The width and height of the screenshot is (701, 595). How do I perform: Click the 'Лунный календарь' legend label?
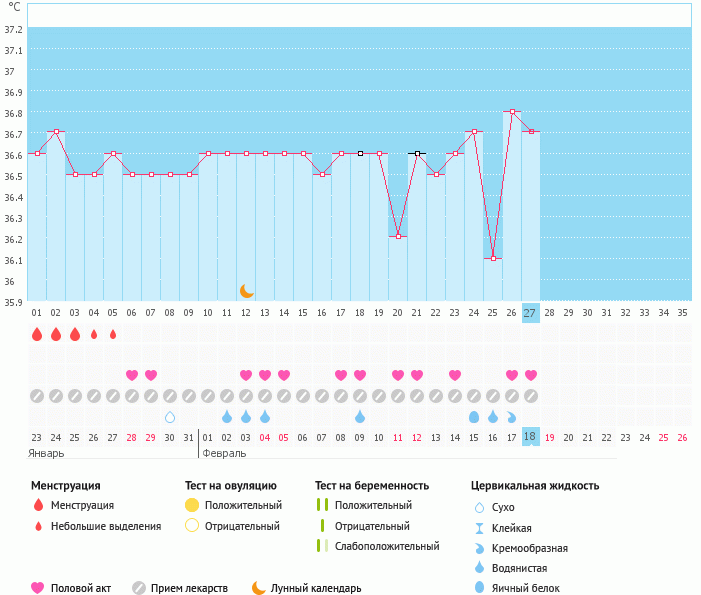click(x=319, y=588)
